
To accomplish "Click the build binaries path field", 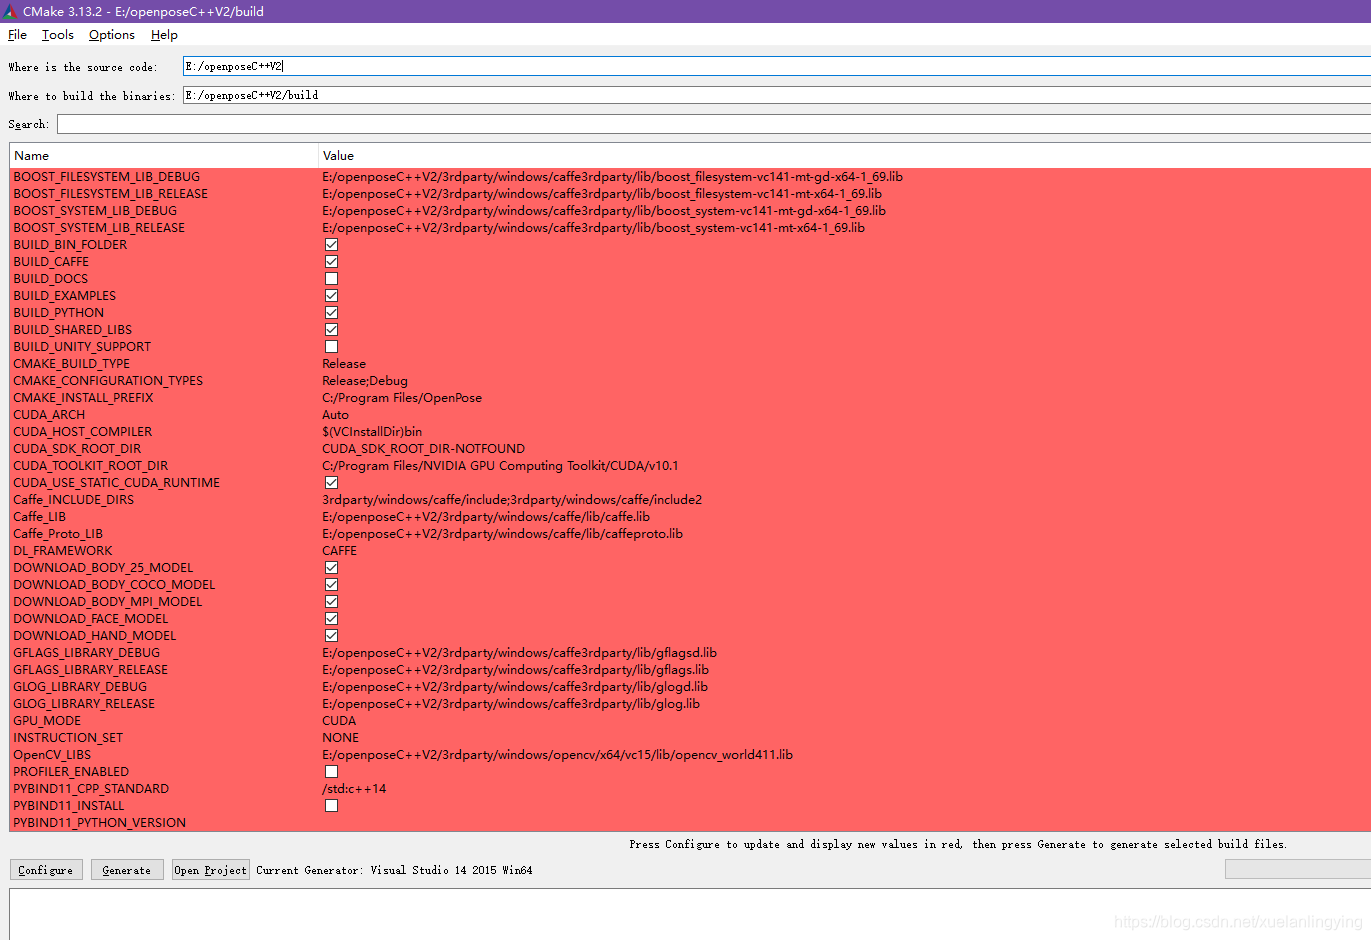I will [x=777, y=95].
